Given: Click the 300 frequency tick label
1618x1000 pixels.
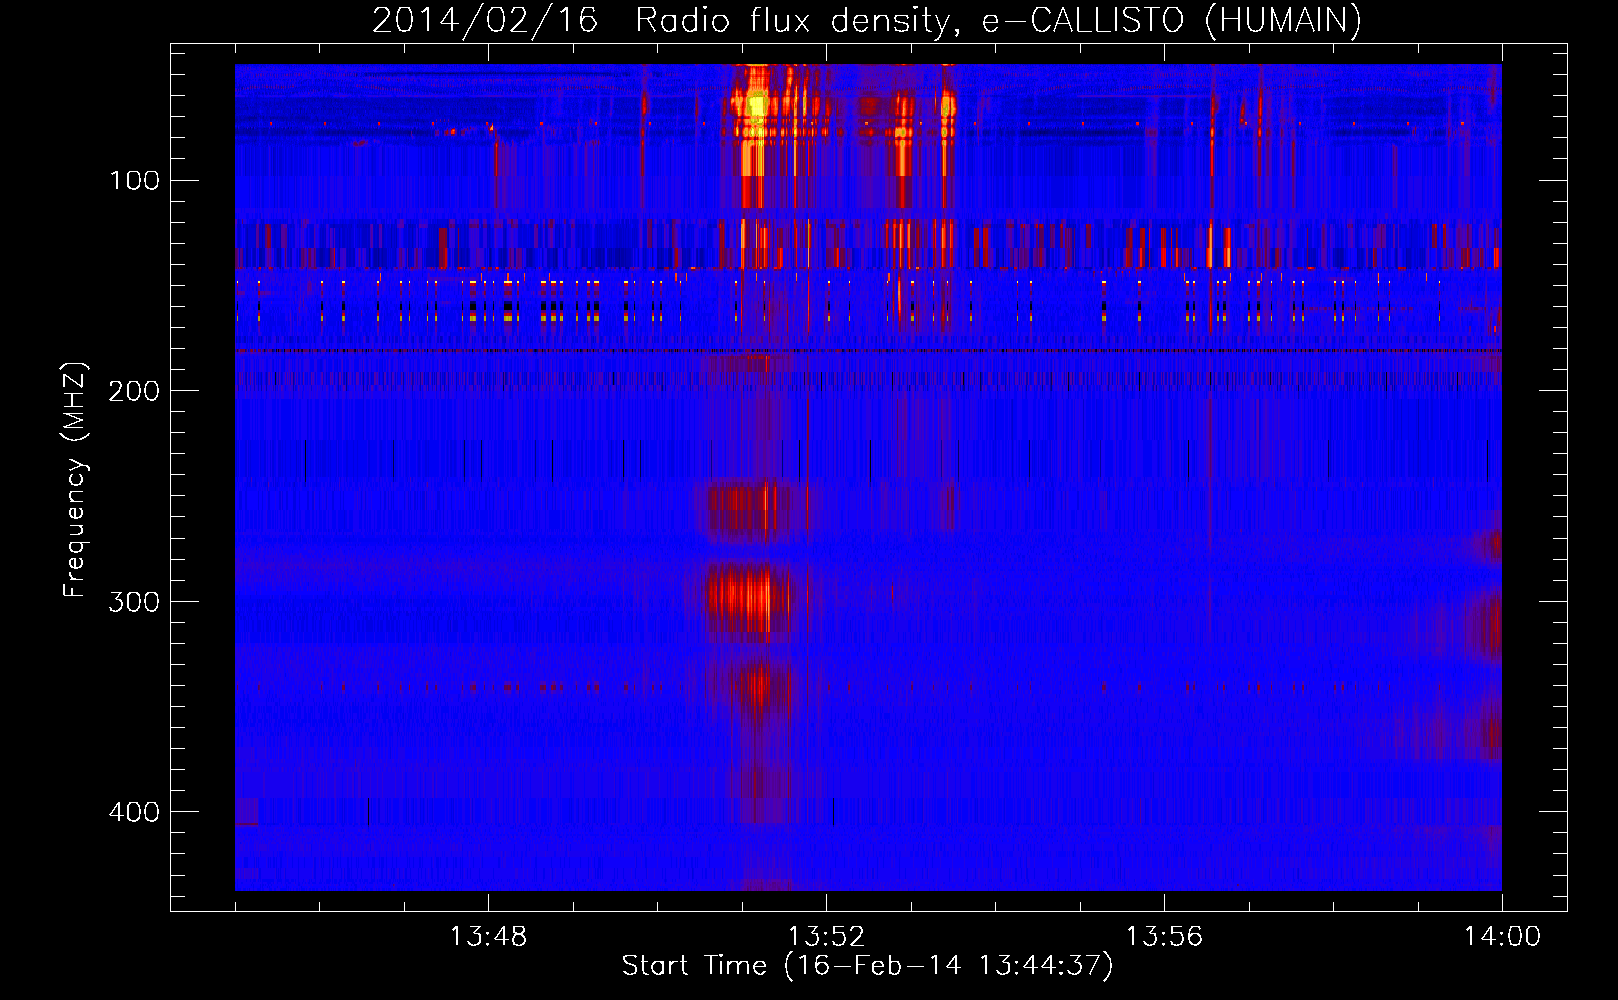Looking at the screenshot, I should point(134,601).
